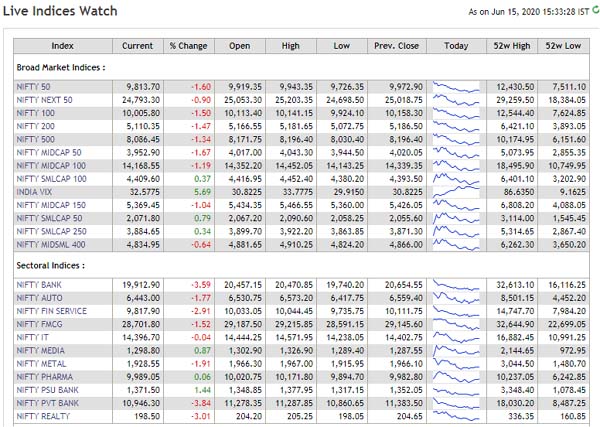600x427 pixels.
Task: Open the NIFTY AUTO link
Action: pos(39,298)
